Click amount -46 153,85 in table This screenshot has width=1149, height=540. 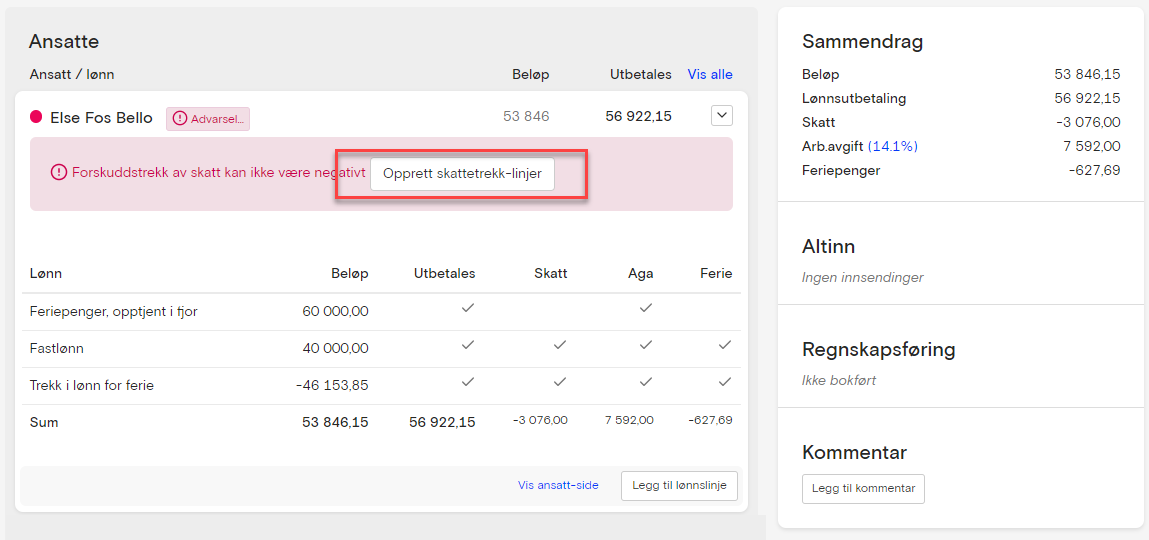(x=333, y=385)
